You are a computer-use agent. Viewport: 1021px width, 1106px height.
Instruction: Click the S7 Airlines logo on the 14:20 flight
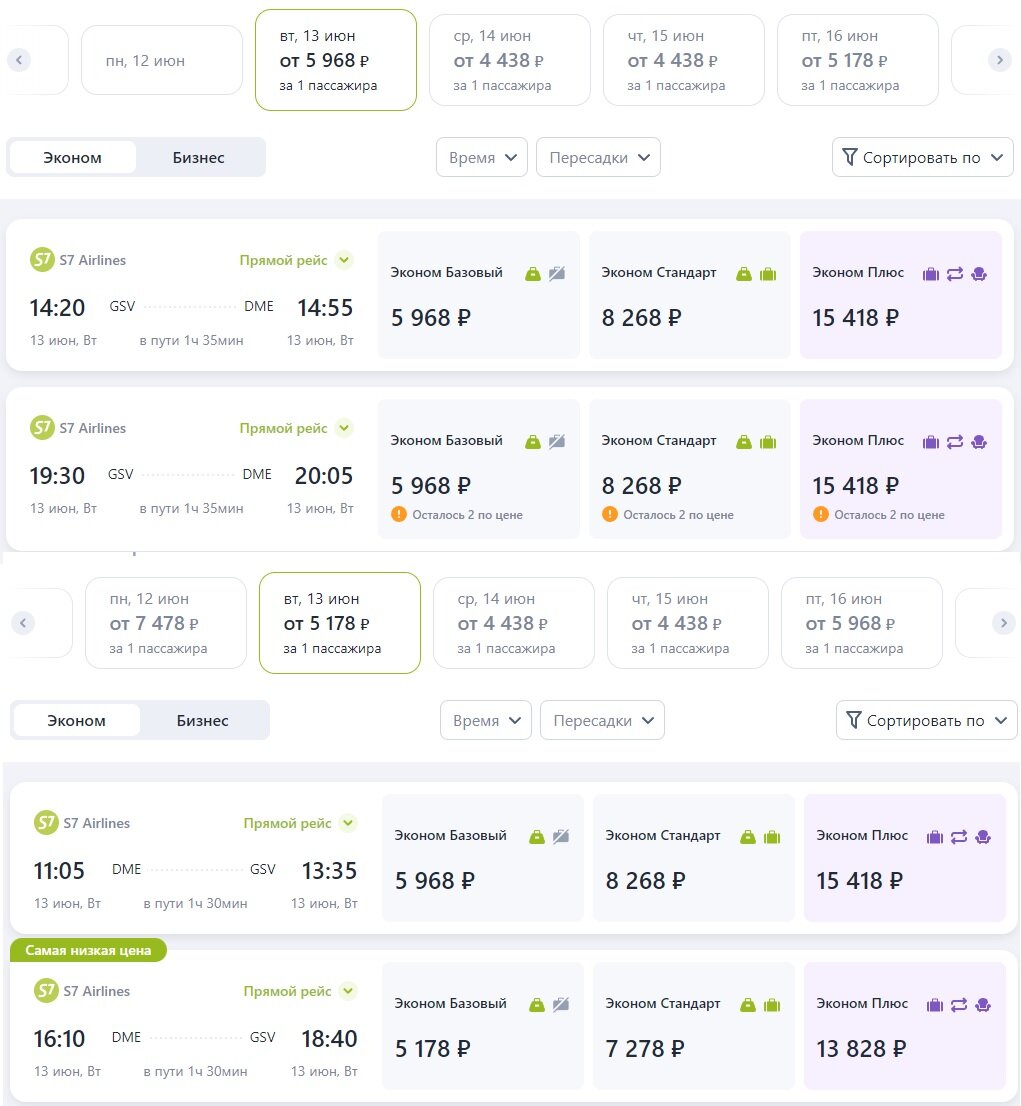[42, 260]
